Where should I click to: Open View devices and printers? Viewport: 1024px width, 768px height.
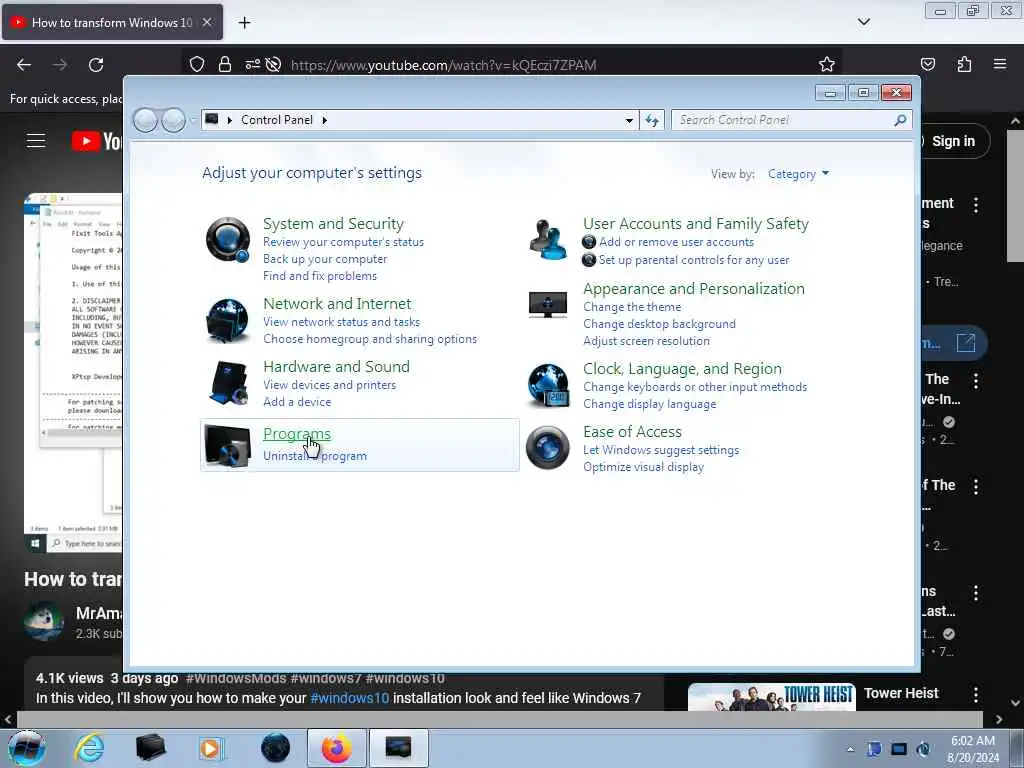pos(329,385)
